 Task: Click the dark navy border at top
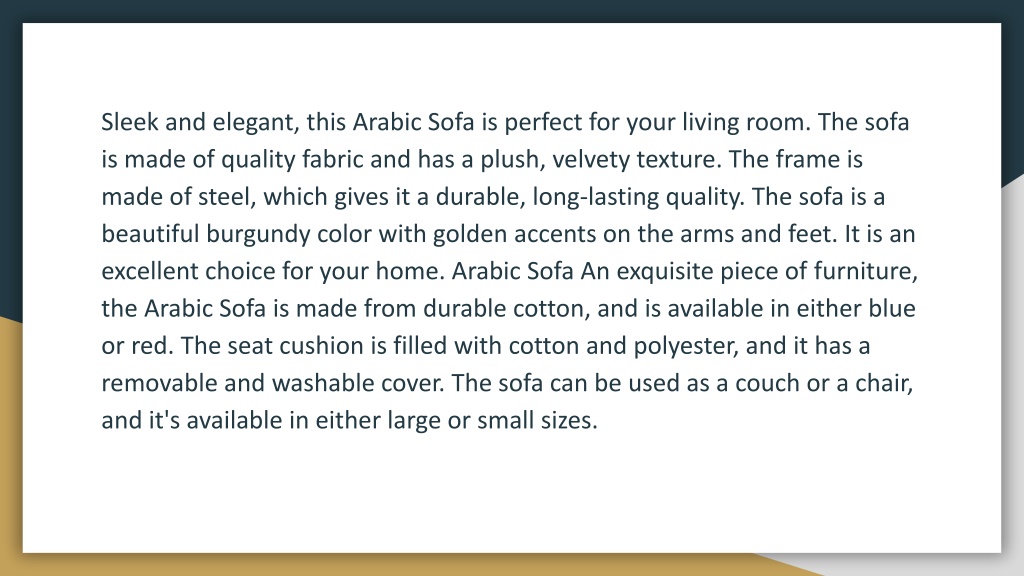(x=512, y=11)
